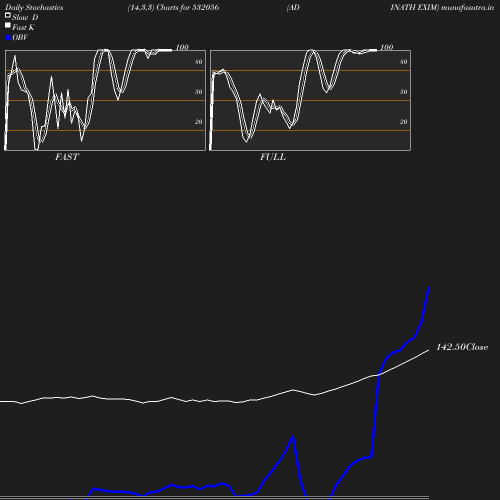Click the '80' axis label in FAST chart
Screen dimensions: 500x500
pyautogui.click(x=198, y=62)
